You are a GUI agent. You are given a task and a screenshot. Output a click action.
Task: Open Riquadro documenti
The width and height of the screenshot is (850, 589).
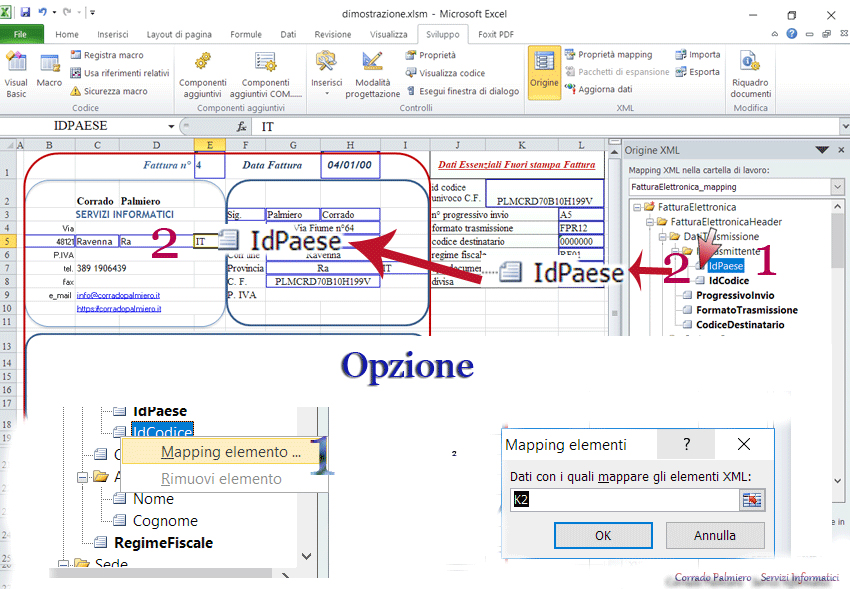pos(750,74)
